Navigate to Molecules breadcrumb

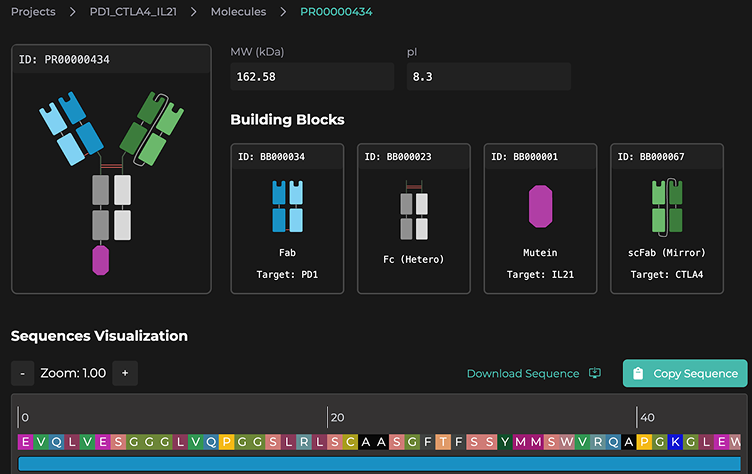point(238,12)
